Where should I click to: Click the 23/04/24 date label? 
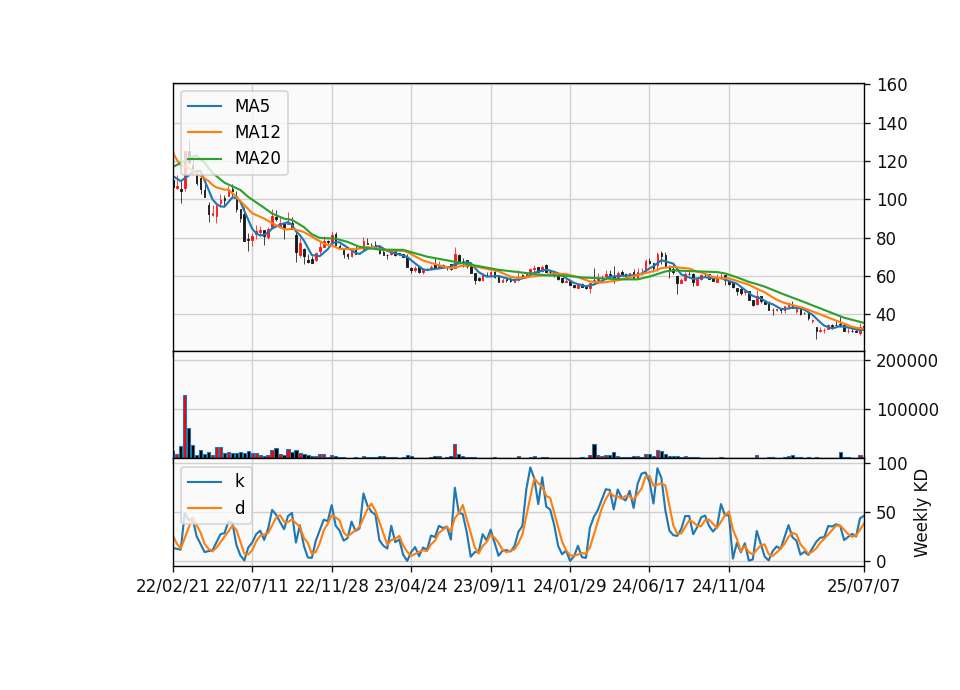coord(411,586)
